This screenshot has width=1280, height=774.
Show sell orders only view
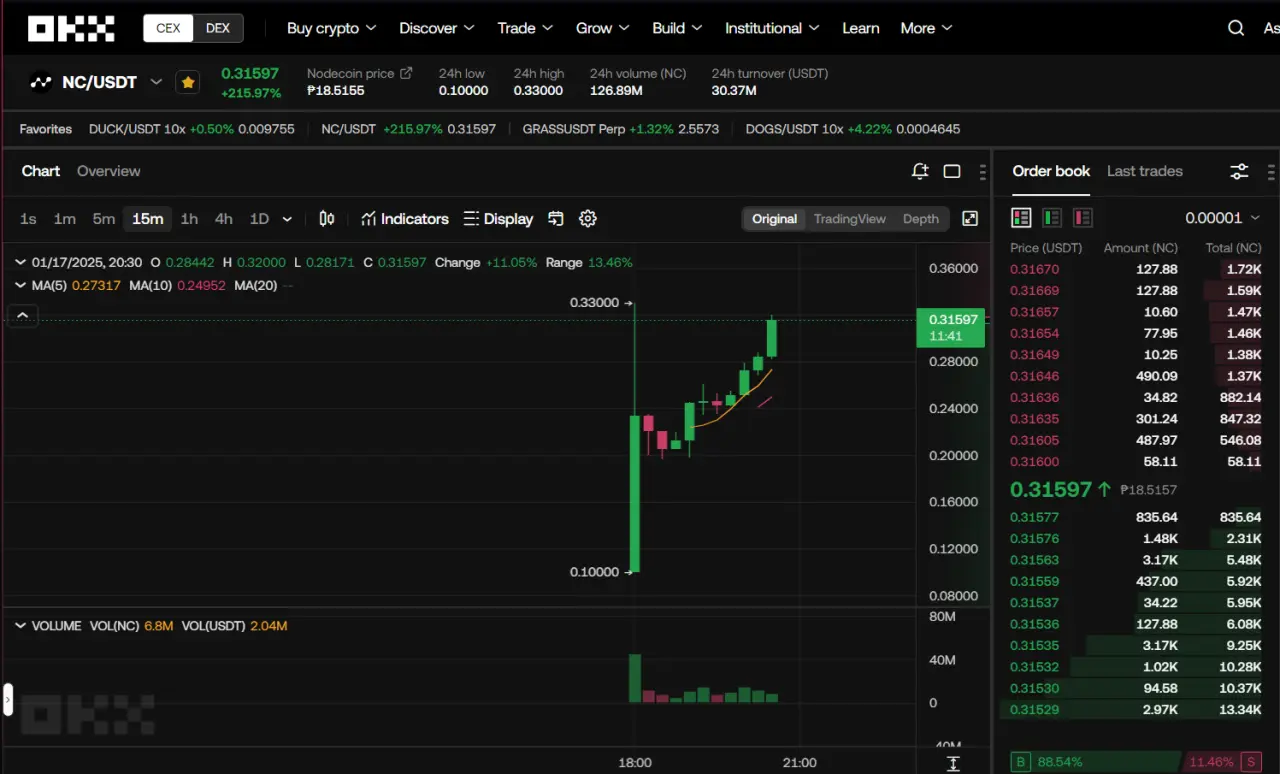coord(1082,218)
